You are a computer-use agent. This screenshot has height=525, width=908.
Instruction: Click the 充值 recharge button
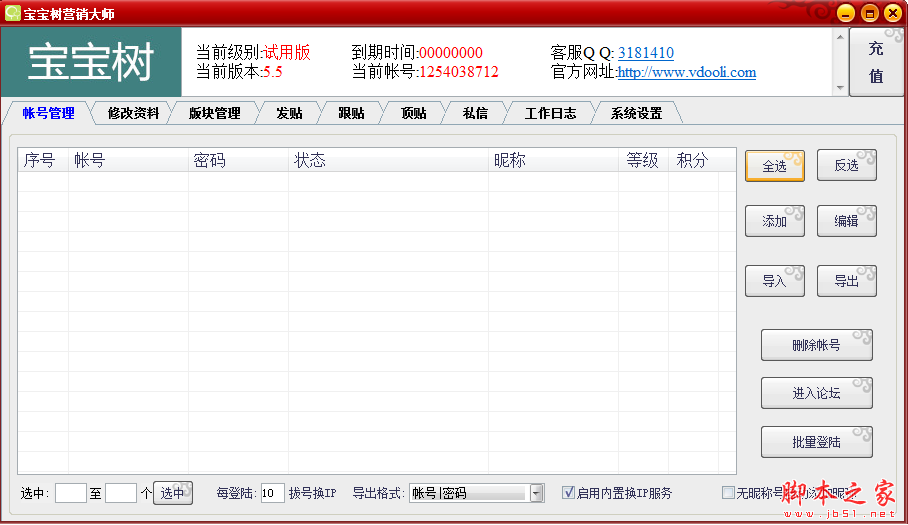[876, 62]
